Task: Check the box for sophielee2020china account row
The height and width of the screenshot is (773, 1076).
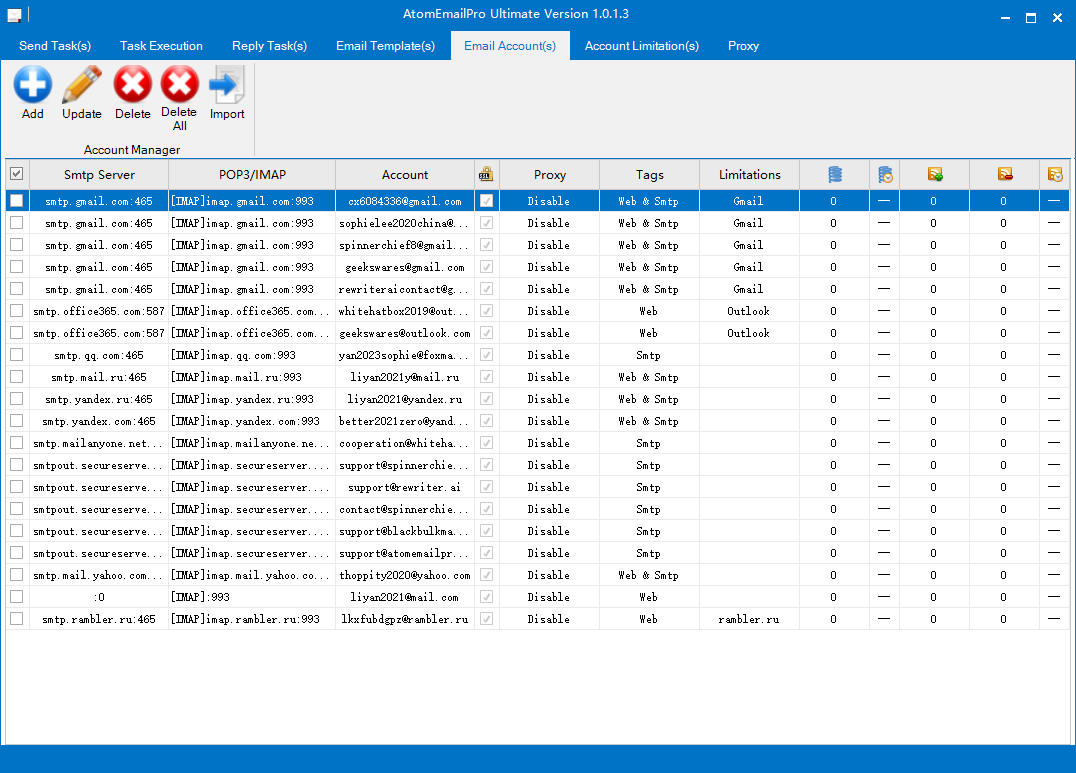Action: point(16,223)
